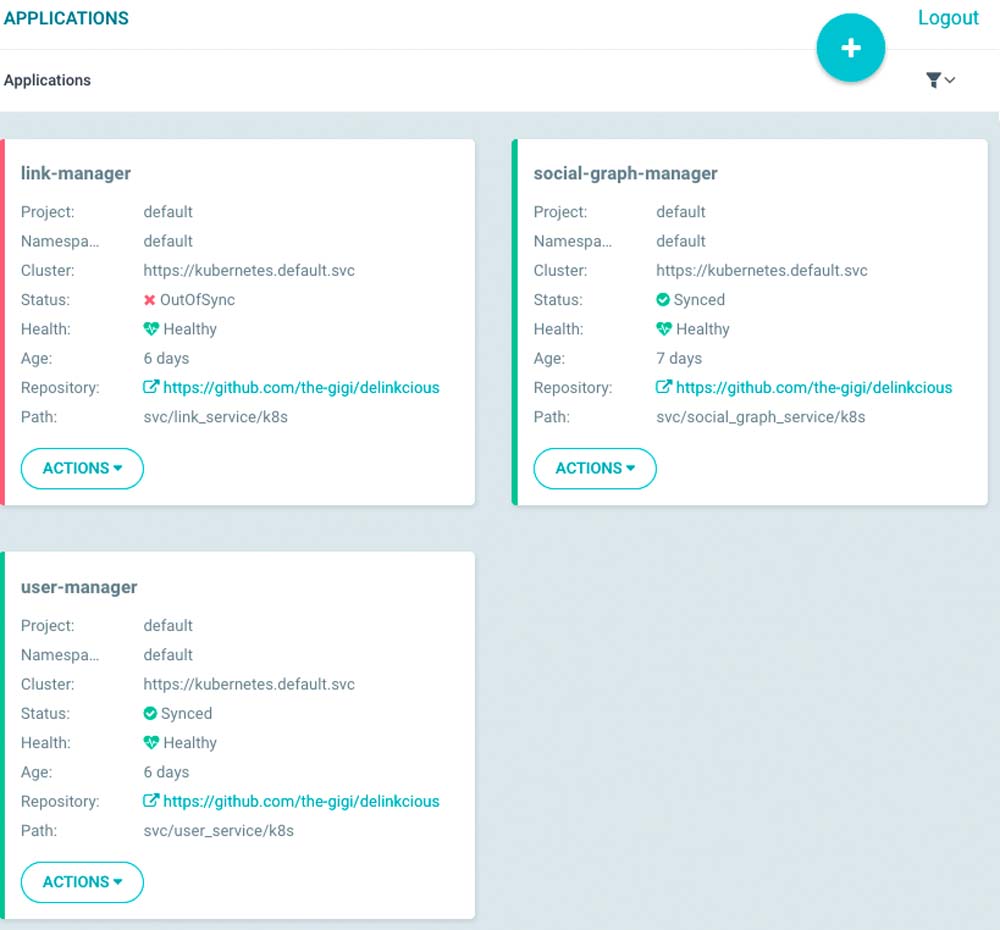
Task: Click the Logout link
Action: (948, 18)
